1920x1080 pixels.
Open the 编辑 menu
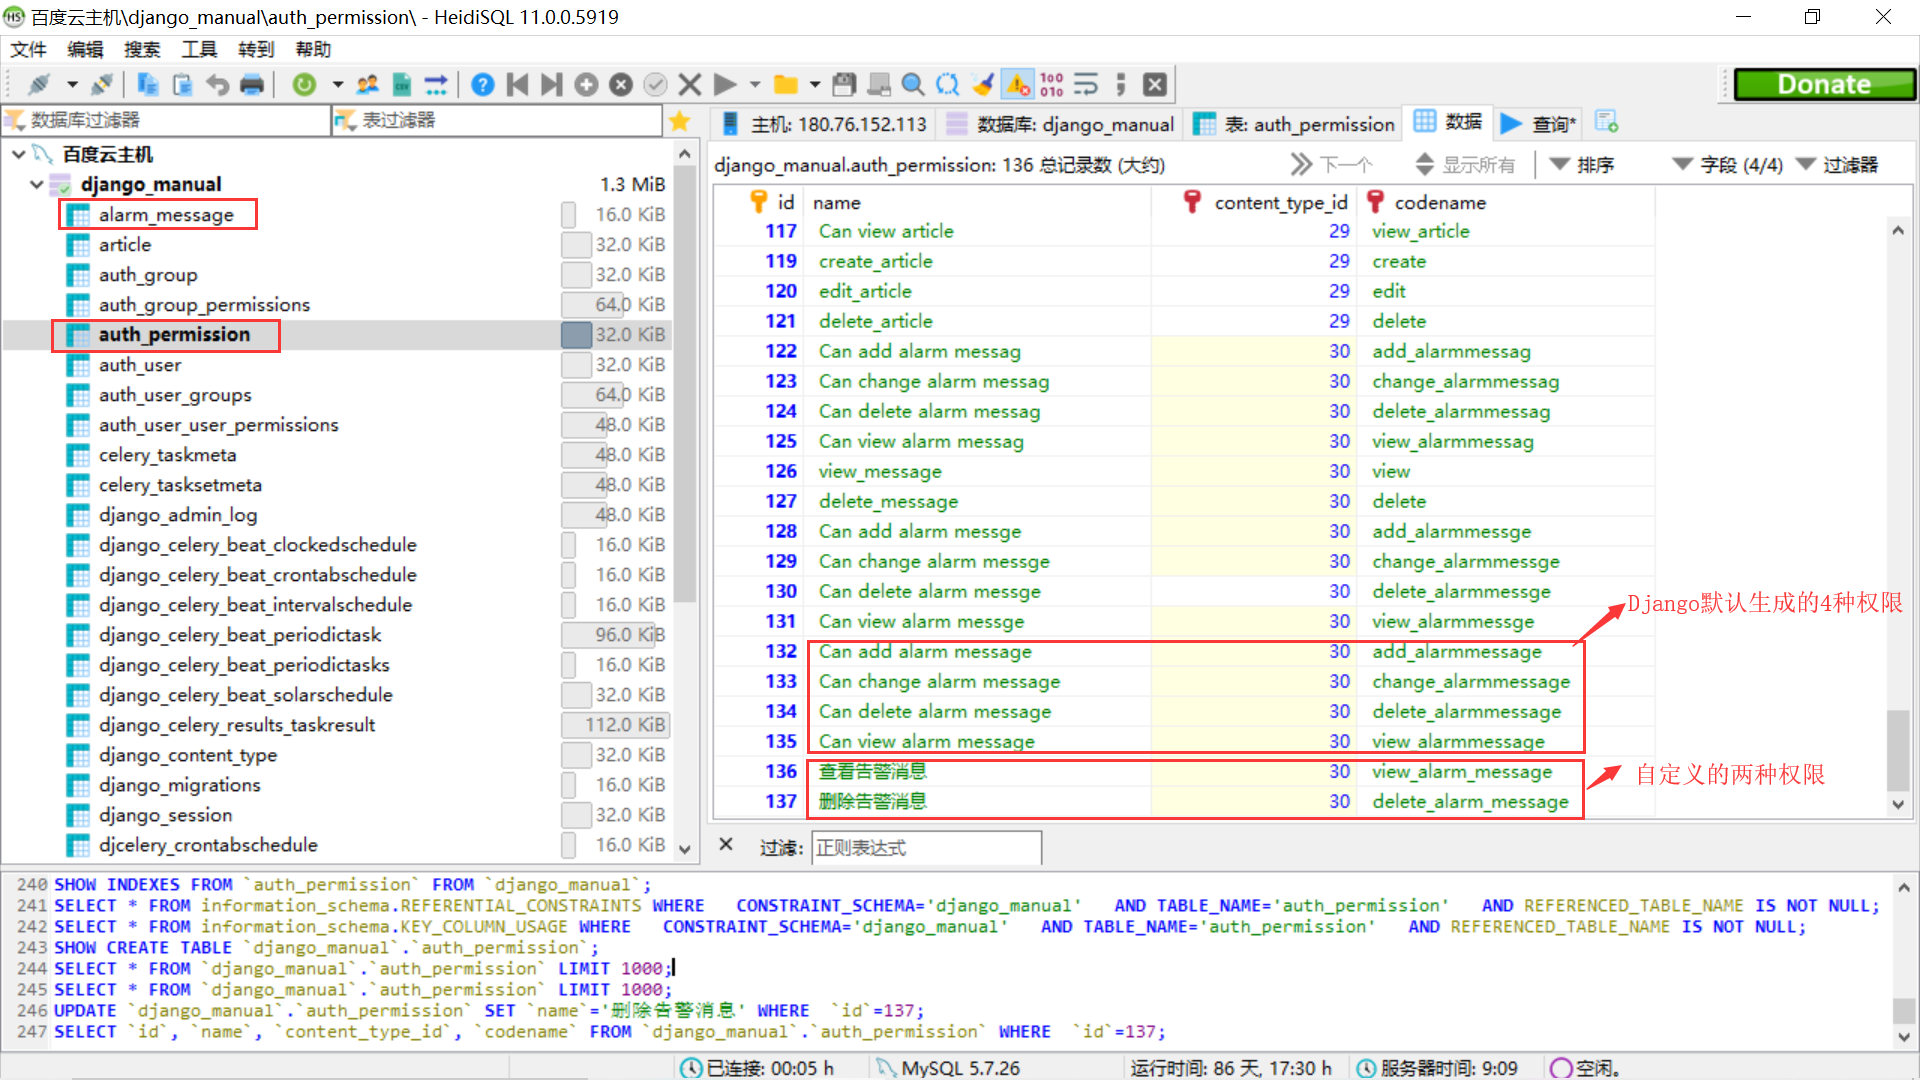click(x=85, y=49)
